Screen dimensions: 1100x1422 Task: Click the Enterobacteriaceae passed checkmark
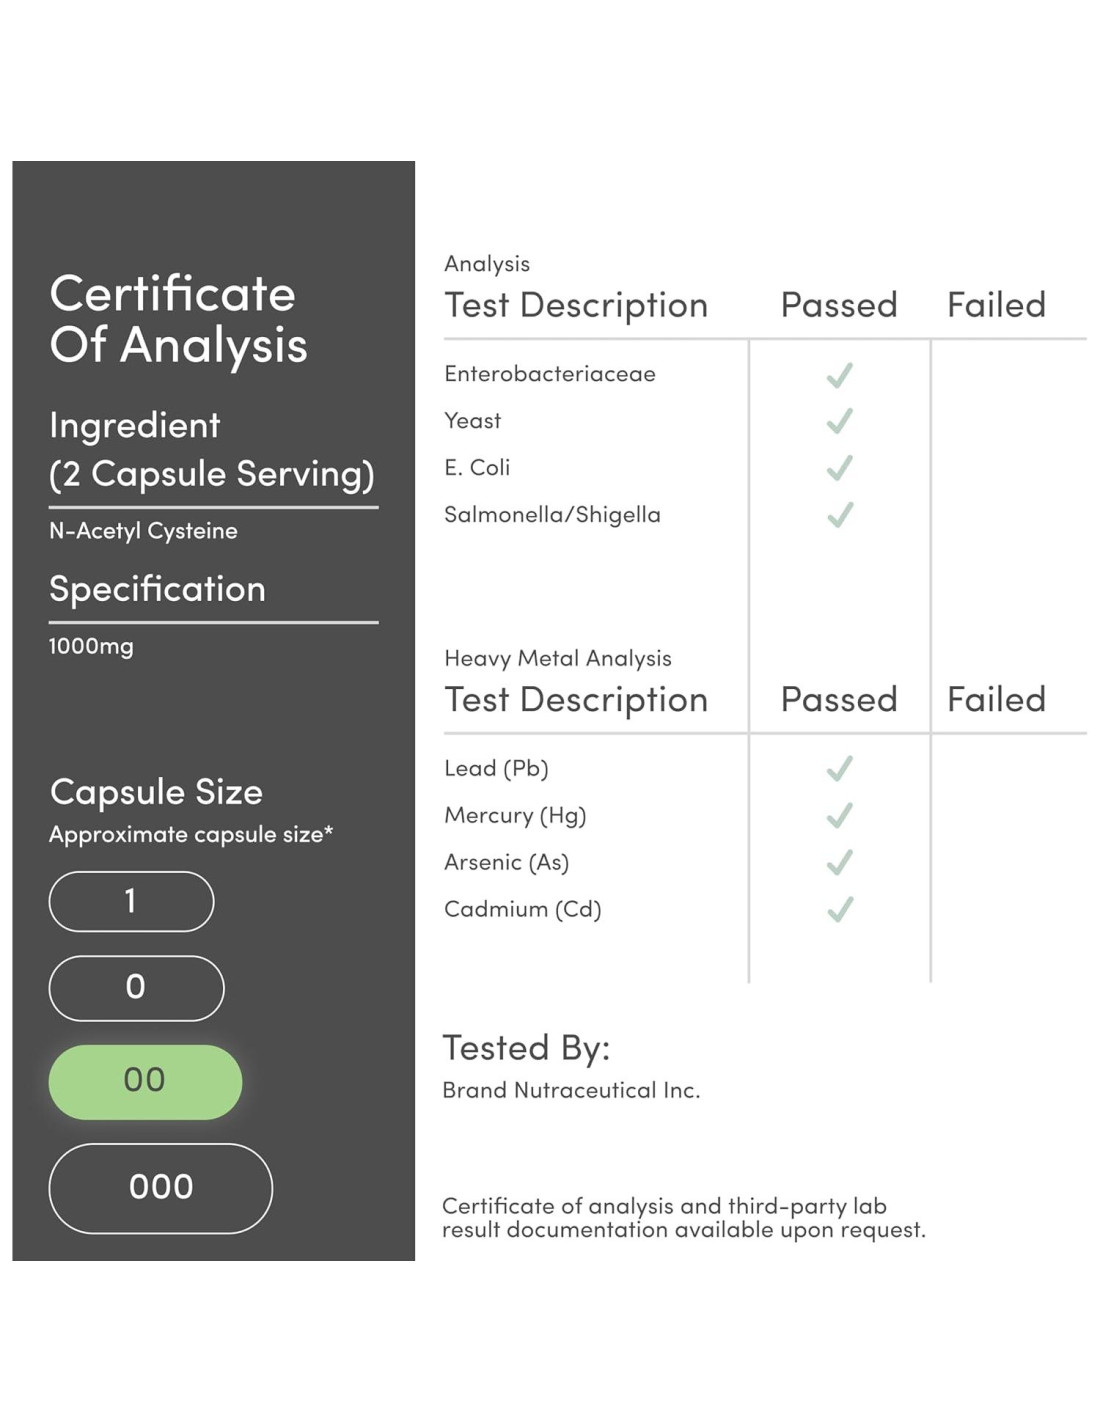click(839, 375)
